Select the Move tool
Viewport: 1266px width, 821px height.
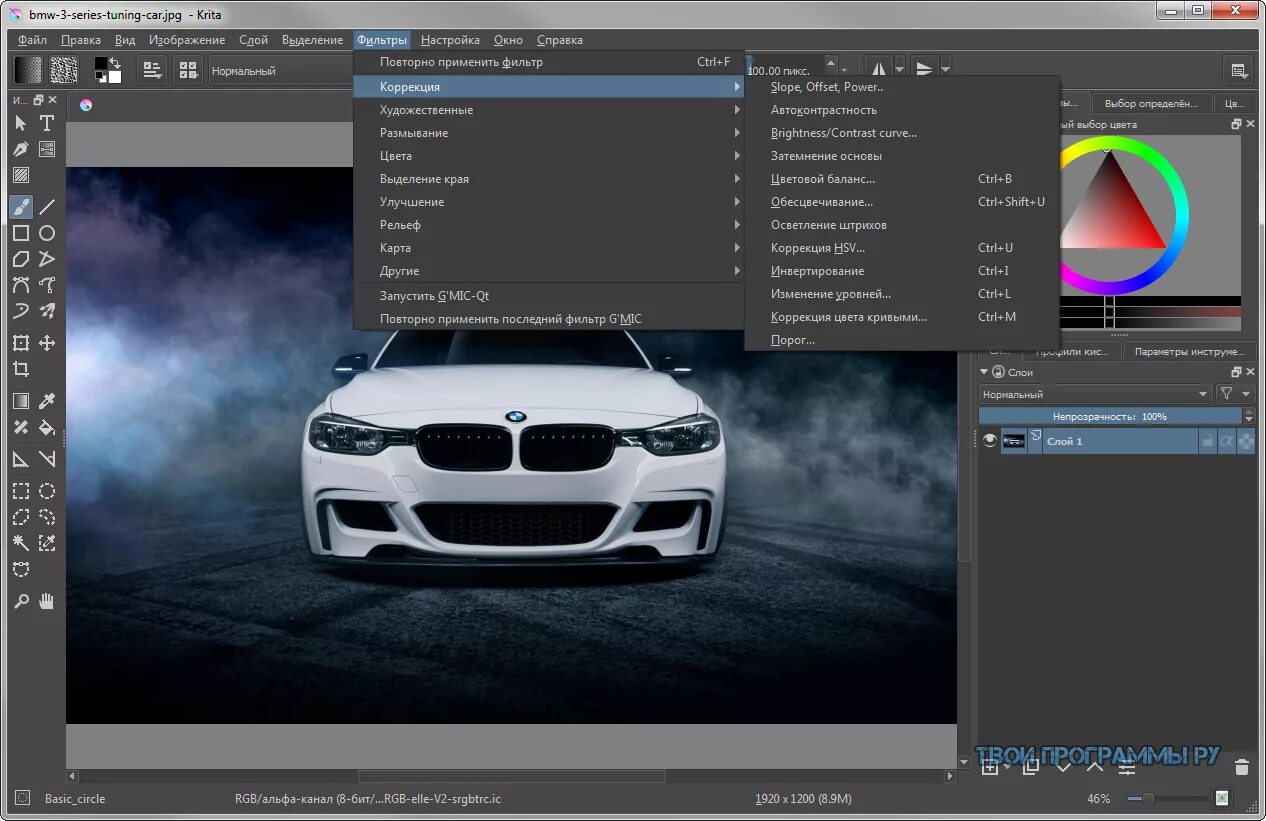click(46, 343)
